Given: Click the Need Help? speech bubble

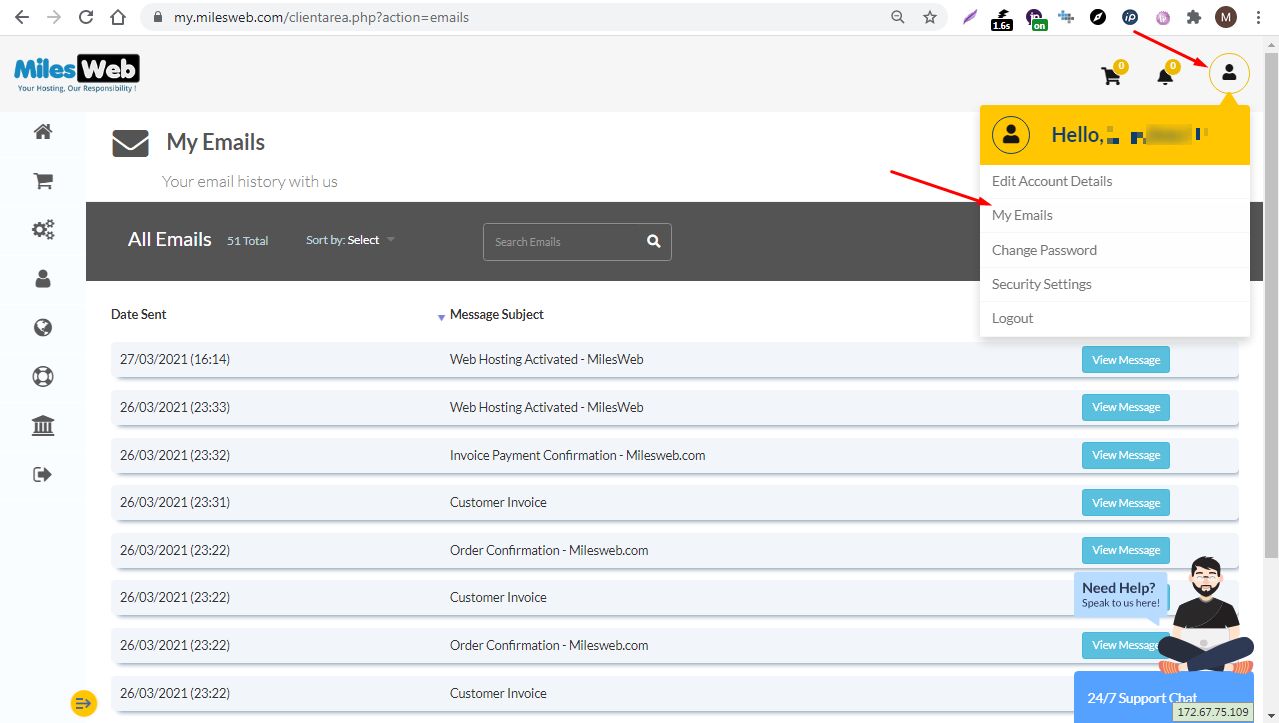Looking at the screenshot, I should (x=1121, y=595).
